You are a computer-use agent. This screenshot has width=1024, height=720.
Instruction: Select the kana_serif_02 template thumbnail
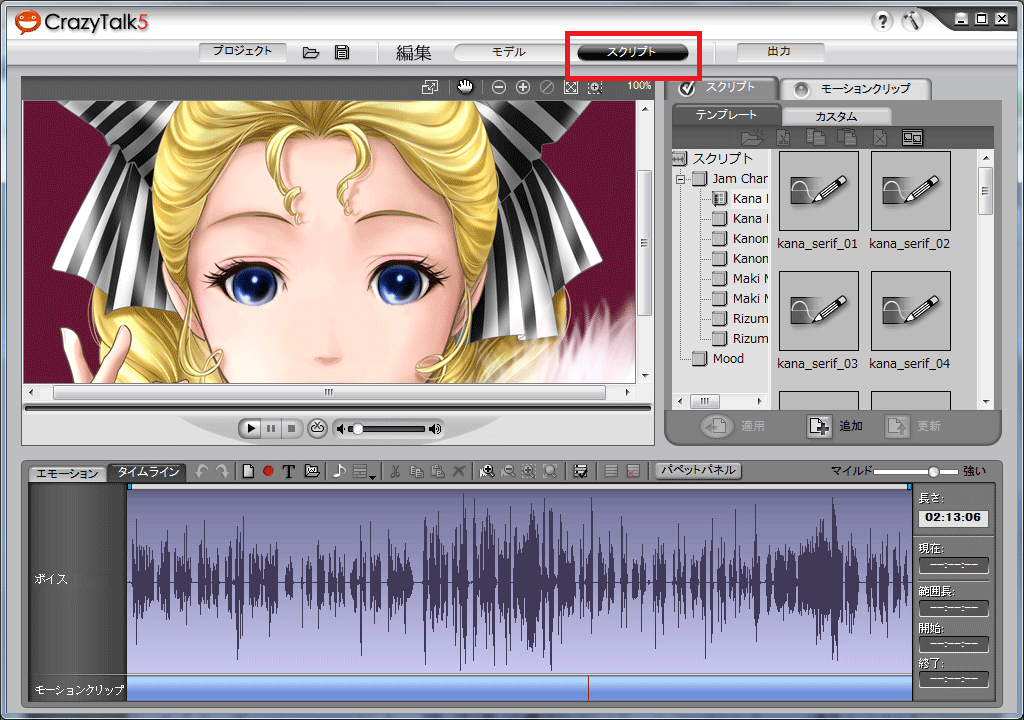click(910, 191)
